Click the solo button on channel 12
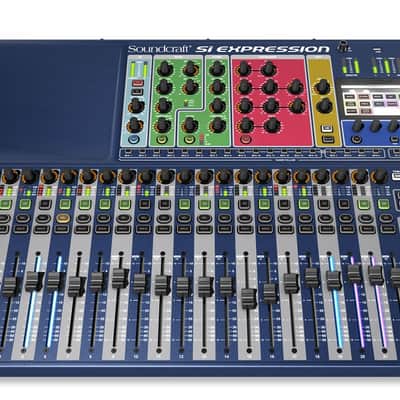Viewport: 400px width, 400px height. (x=184, y=219)
